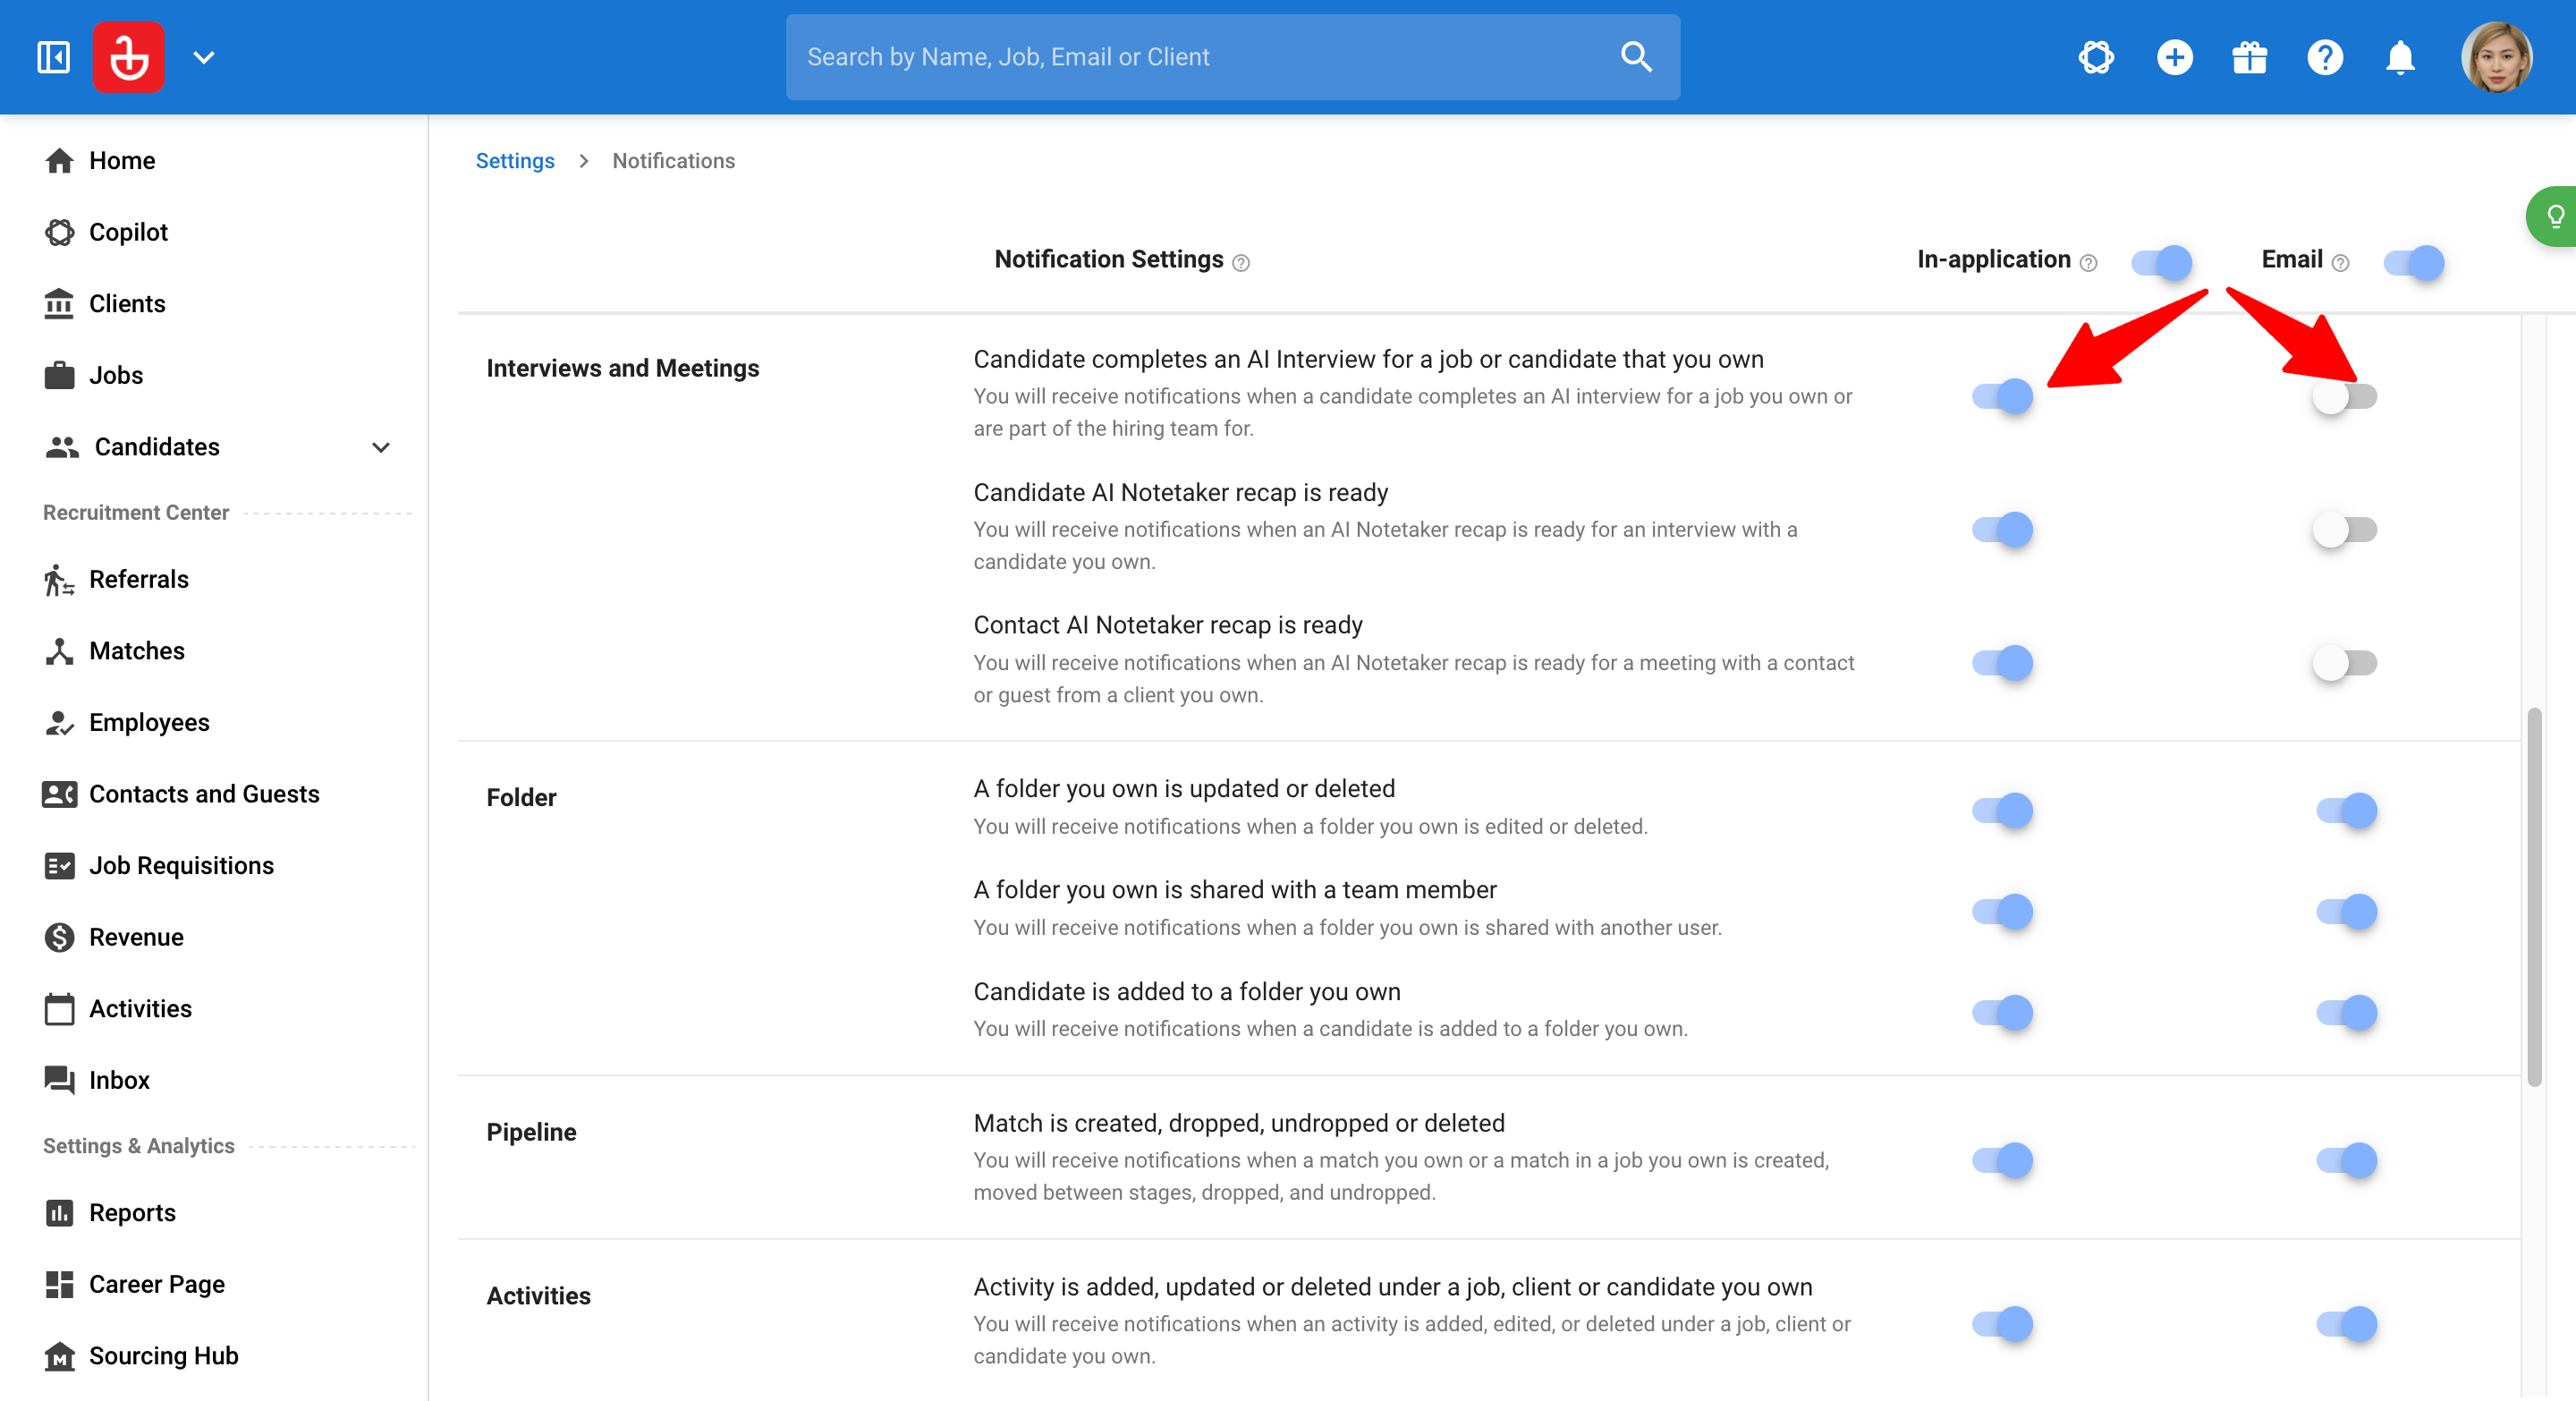
Task: Click the Referrals sidebar icon
Action: click(x=59, y=580)
